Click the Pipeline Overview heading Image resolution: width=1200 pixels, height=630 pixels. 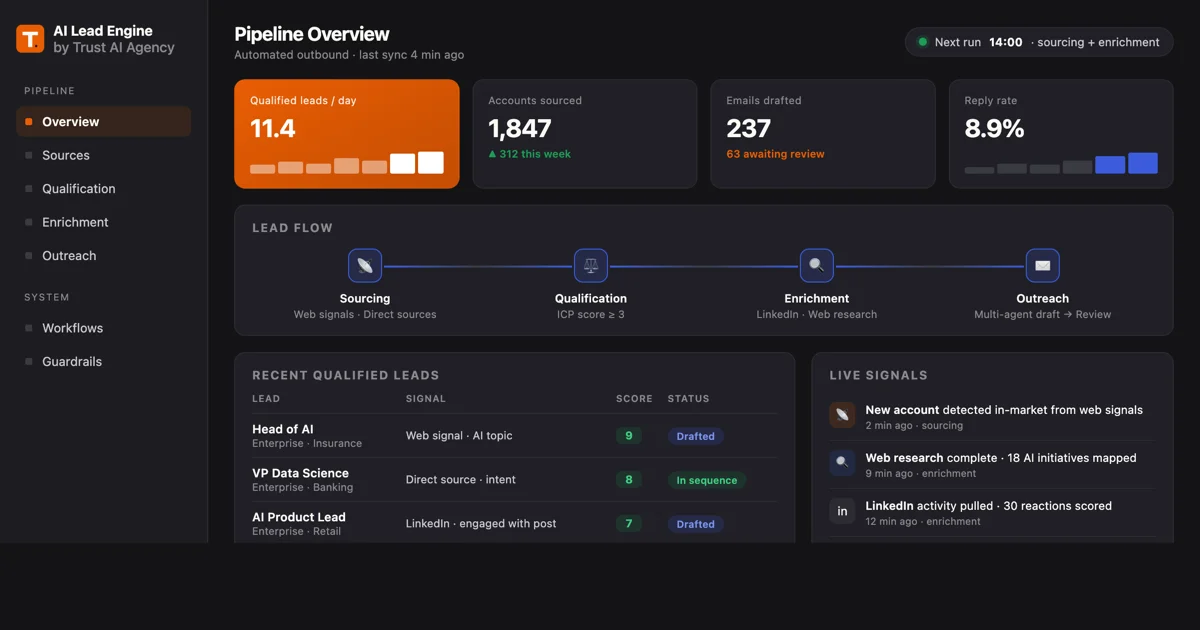pos(312,35)
